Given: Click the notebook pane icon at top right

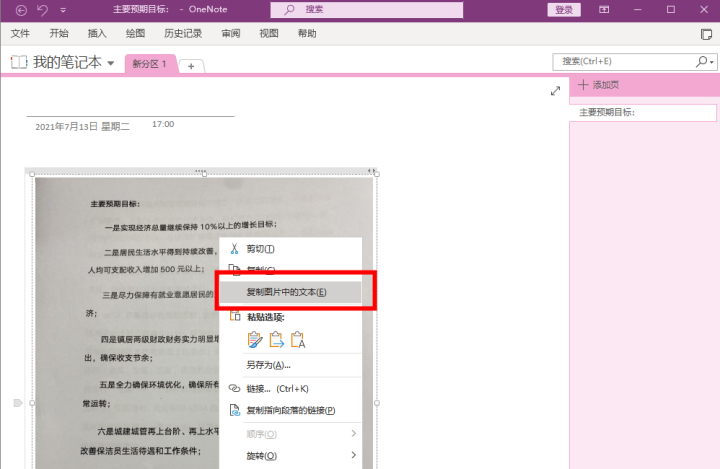Looking at the screenshot, I should [x=706, y=34].
